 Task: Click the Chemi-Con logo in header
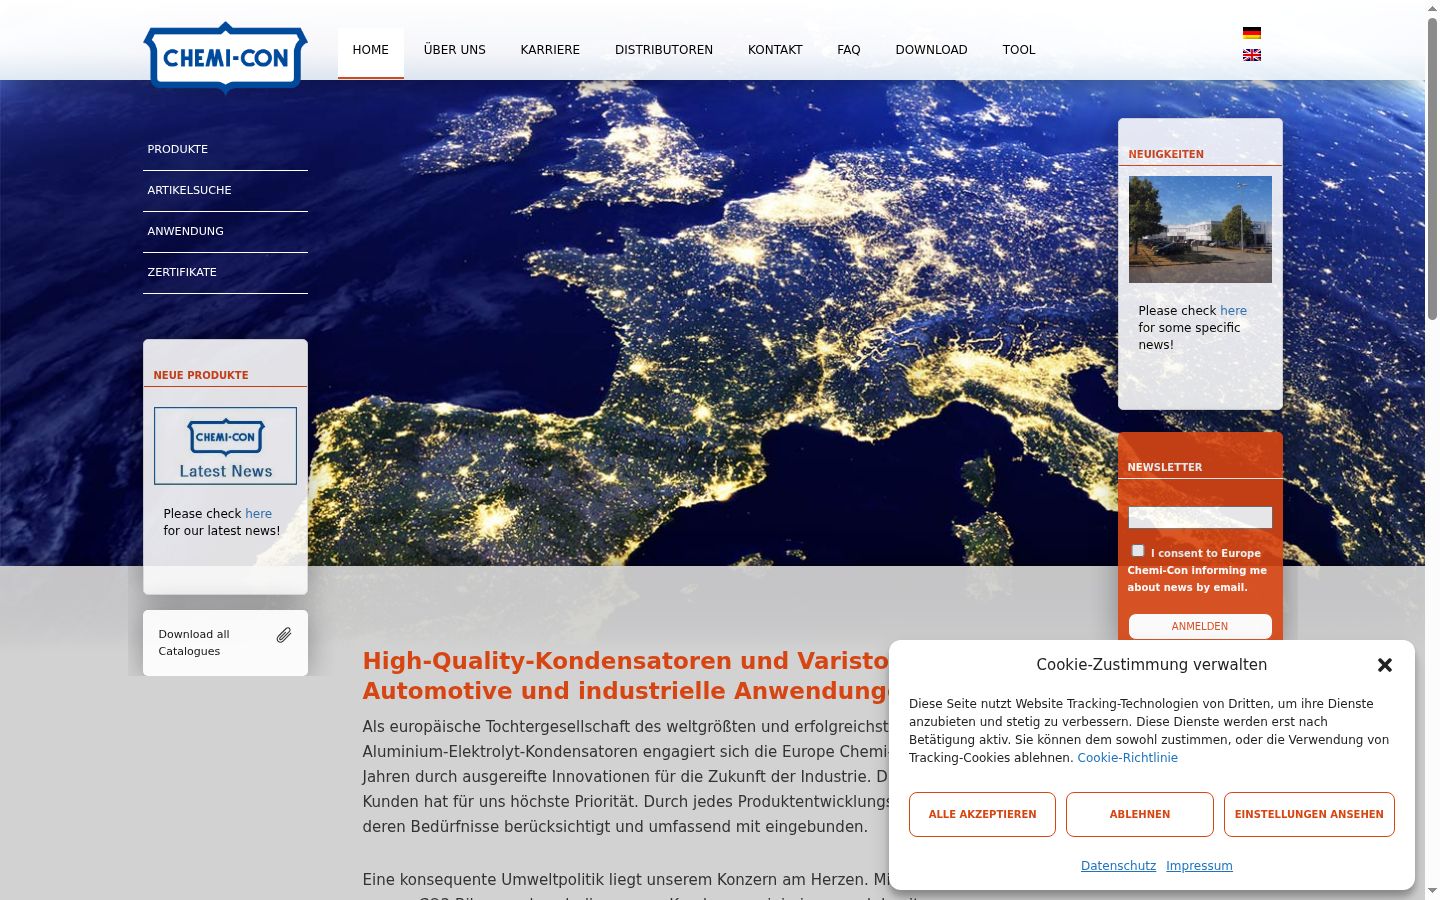225,57
